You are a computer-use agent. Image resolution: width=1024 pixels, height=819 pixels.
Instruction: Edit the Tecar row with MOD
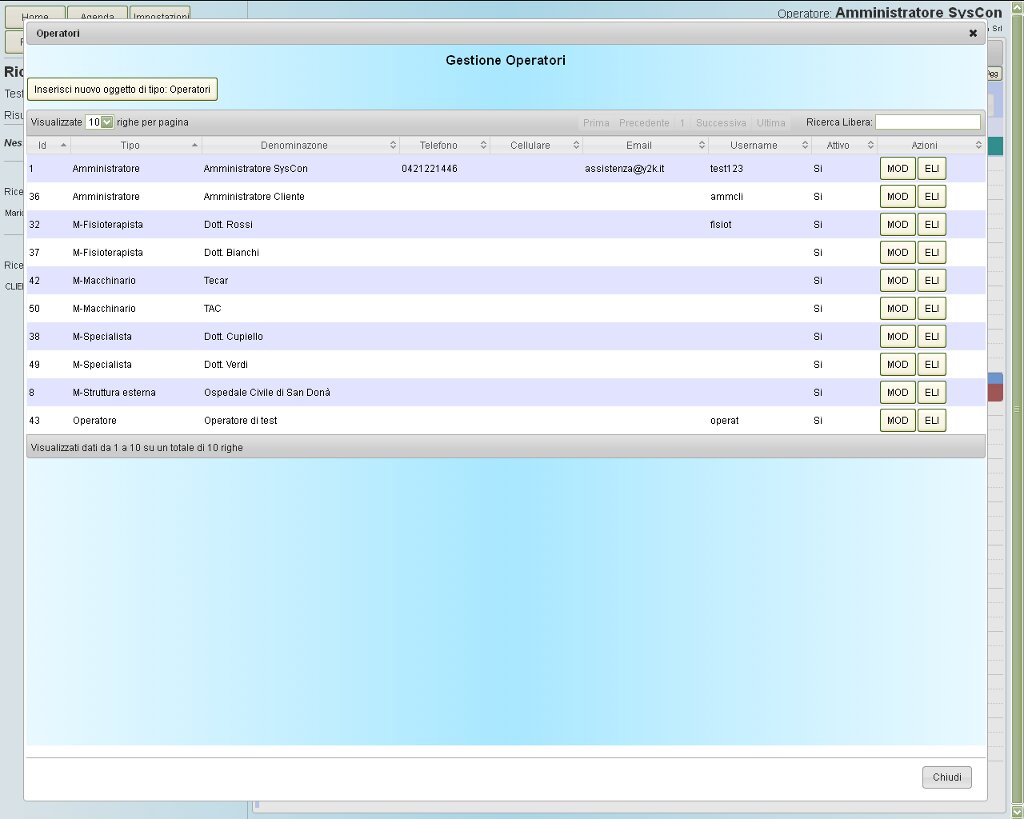point(897,281)
